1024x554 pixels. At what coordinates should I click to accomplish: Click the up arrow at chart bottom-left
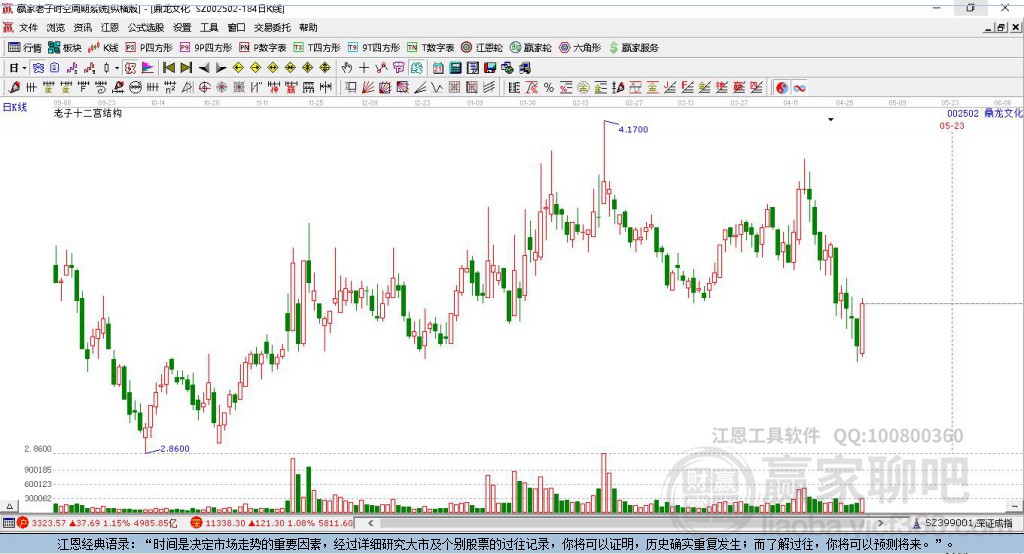click(x=9, y=506)
